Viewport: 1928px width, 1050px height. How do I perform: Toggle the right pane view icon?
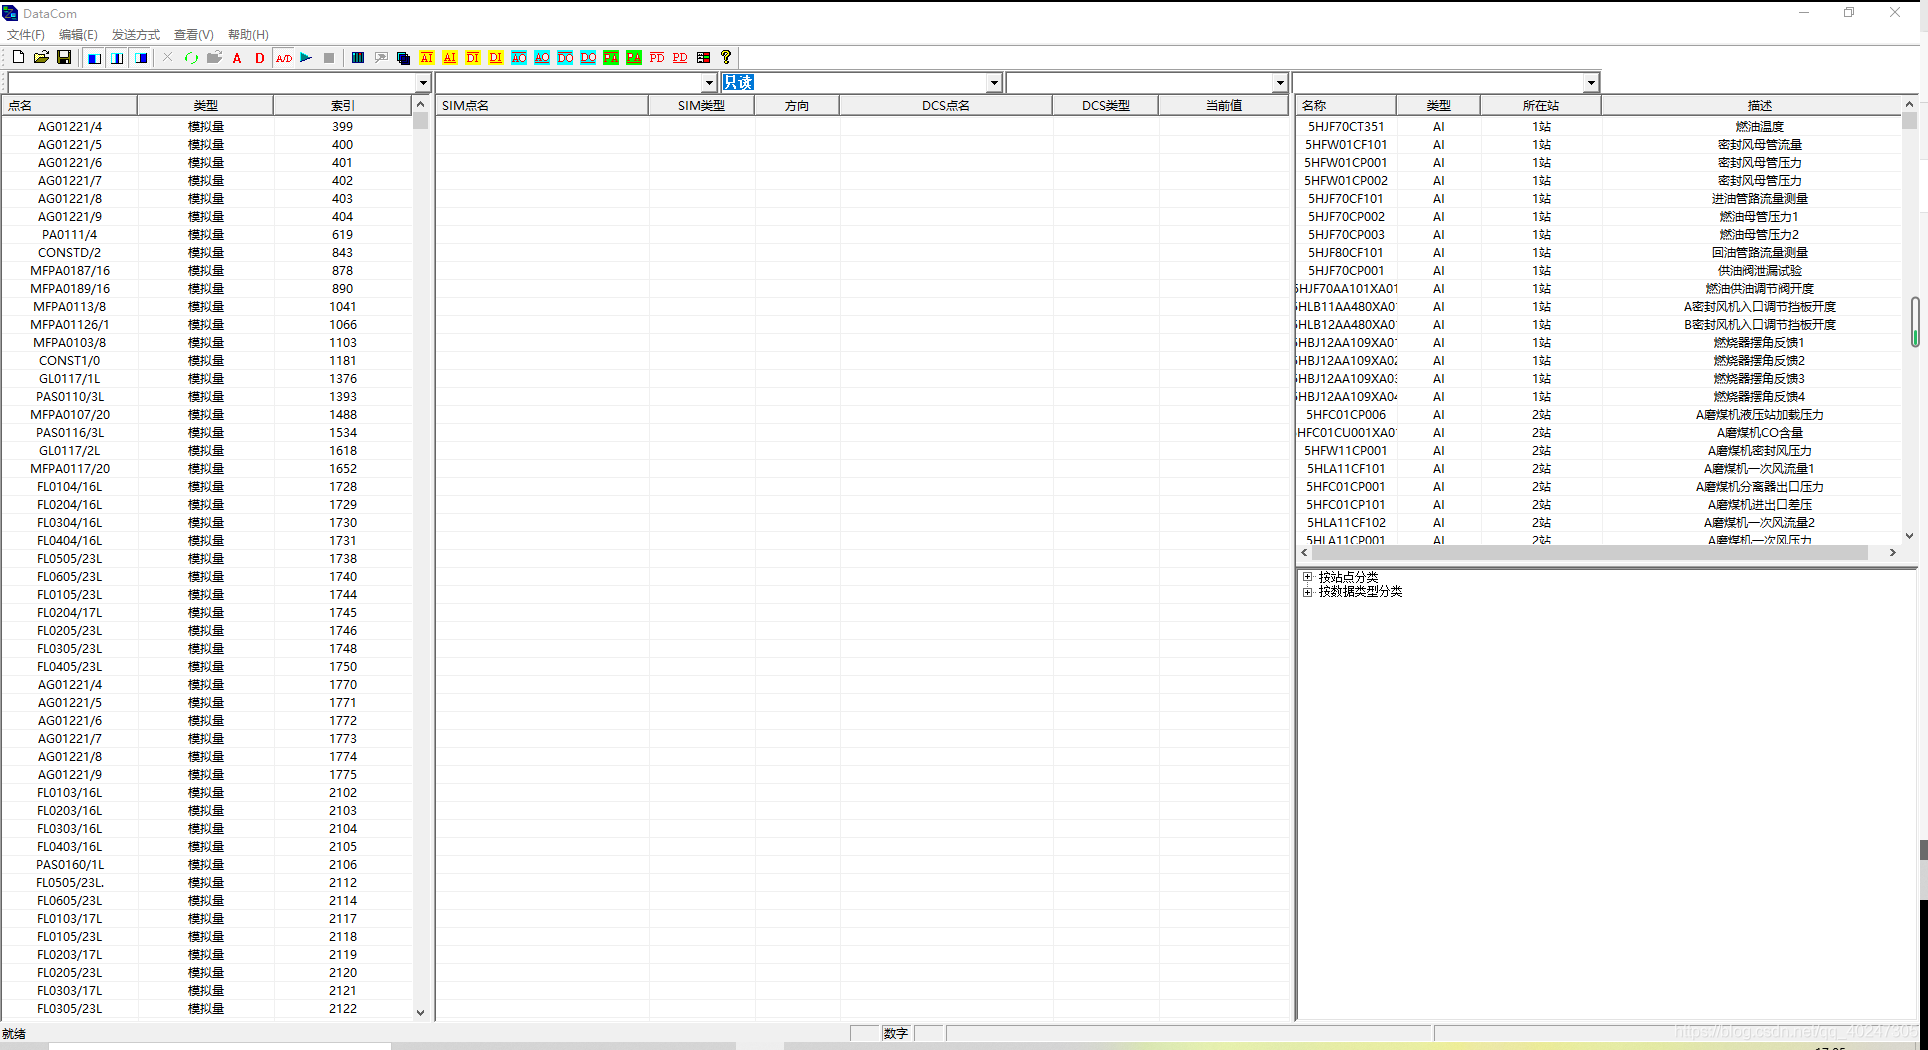[x=141, y=58]
